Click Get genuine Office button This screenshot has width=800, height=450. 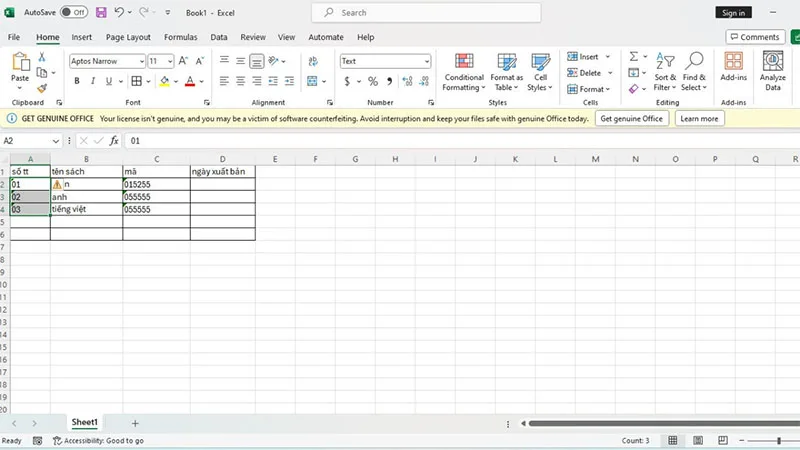(x=632, y=118)
